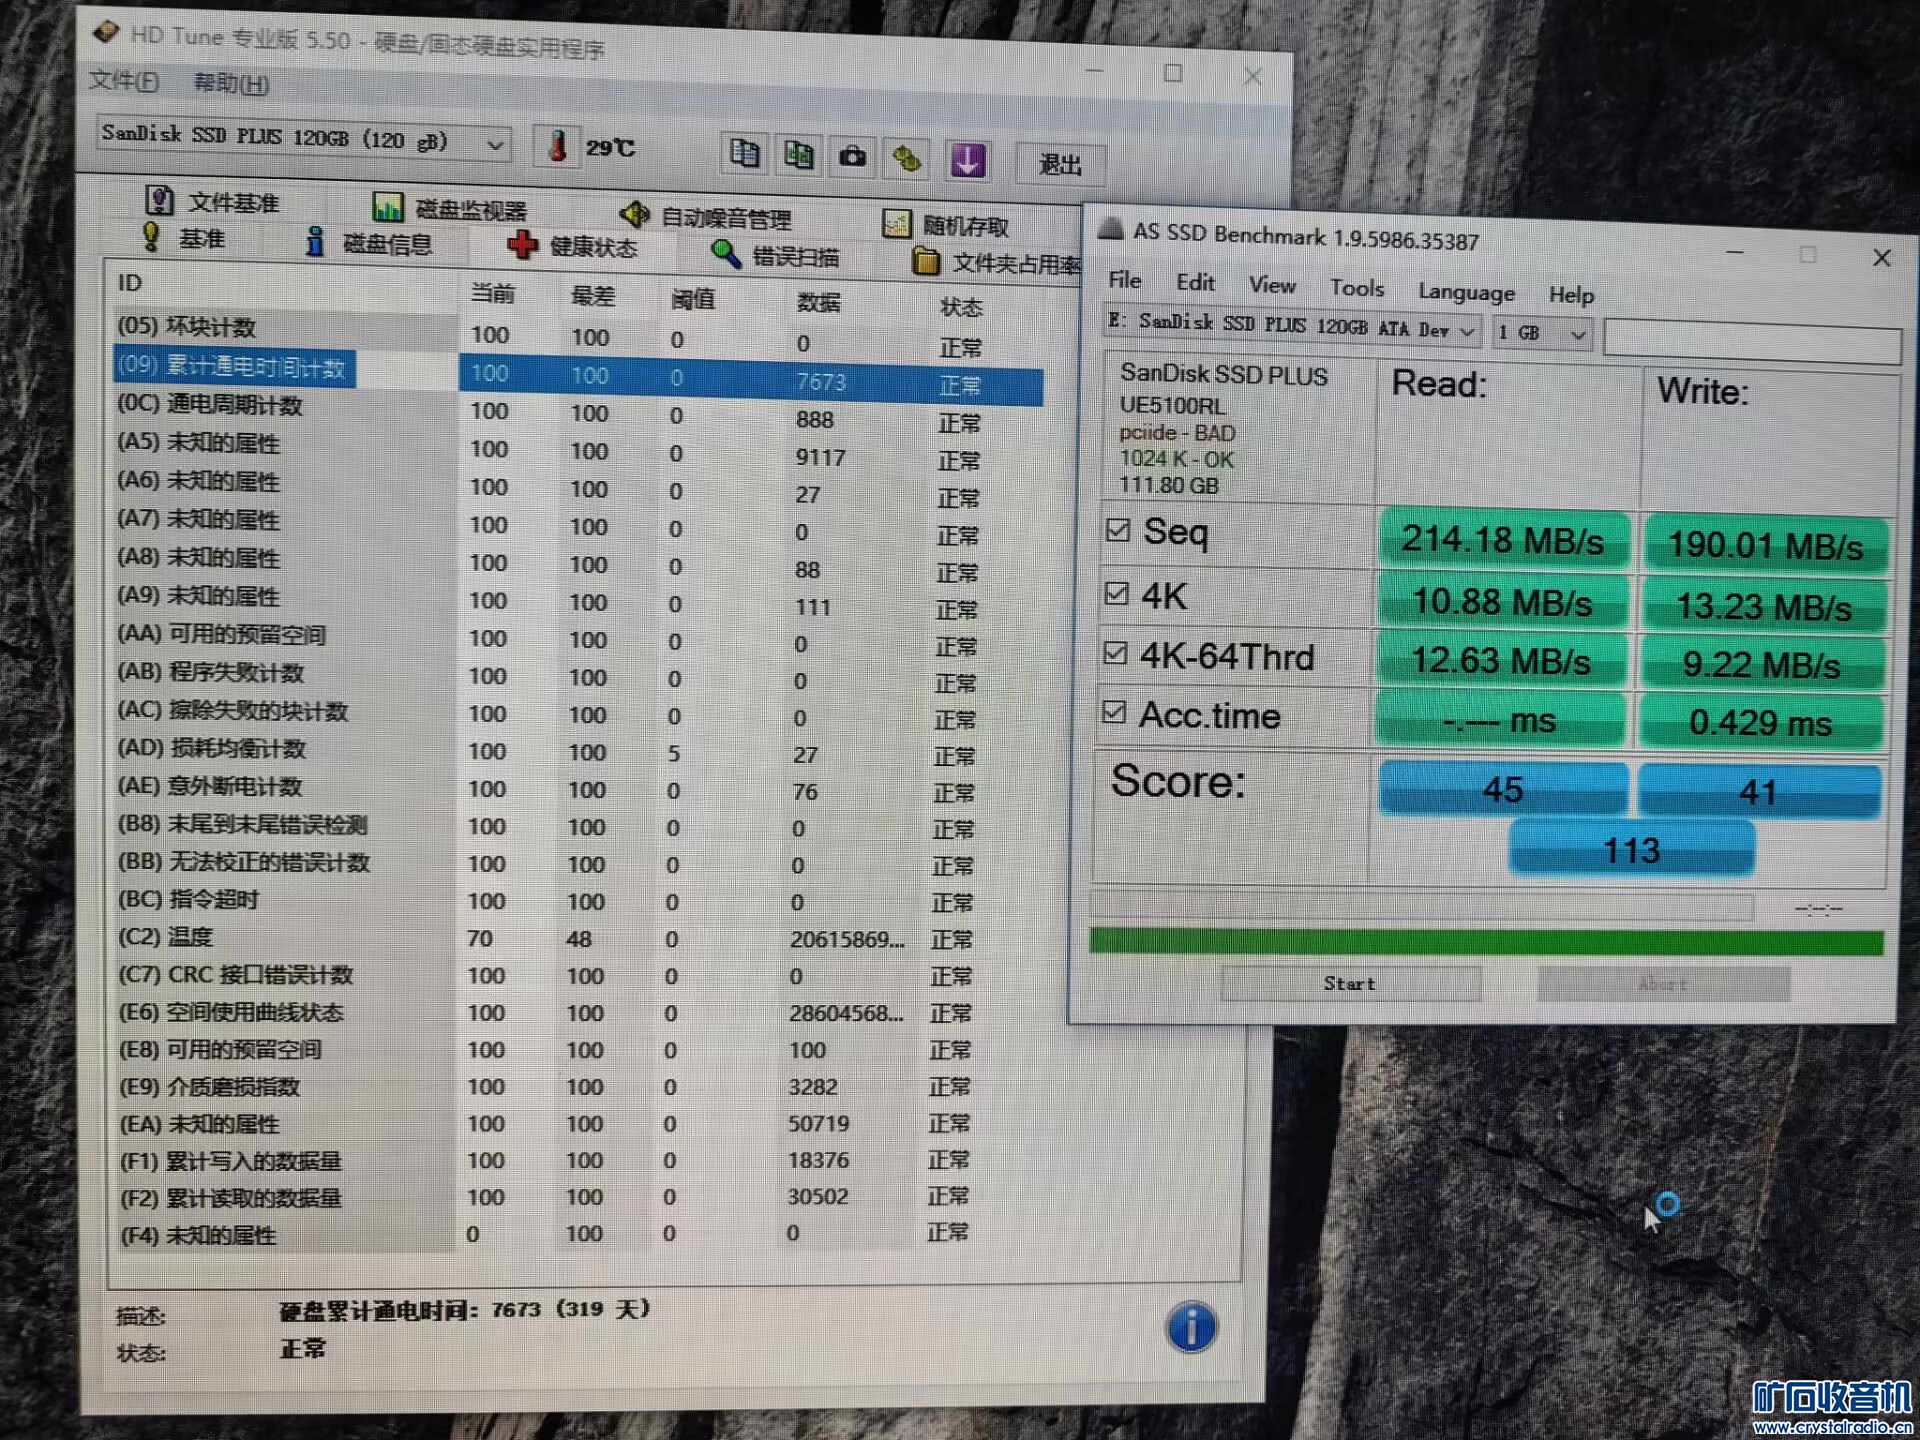Open the 自动噪音管理 tab
1920x1440 pixels.
click(x=706, y=216)
